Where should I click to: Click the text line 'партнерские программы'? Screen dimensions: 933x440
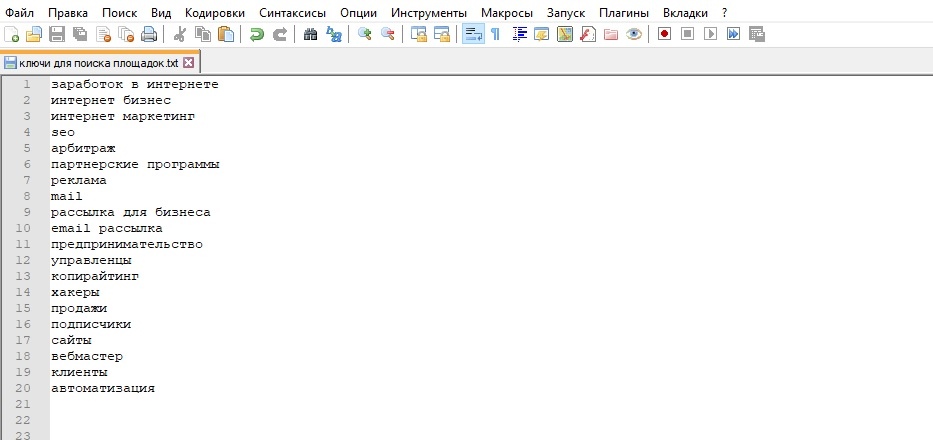(135, 164)
